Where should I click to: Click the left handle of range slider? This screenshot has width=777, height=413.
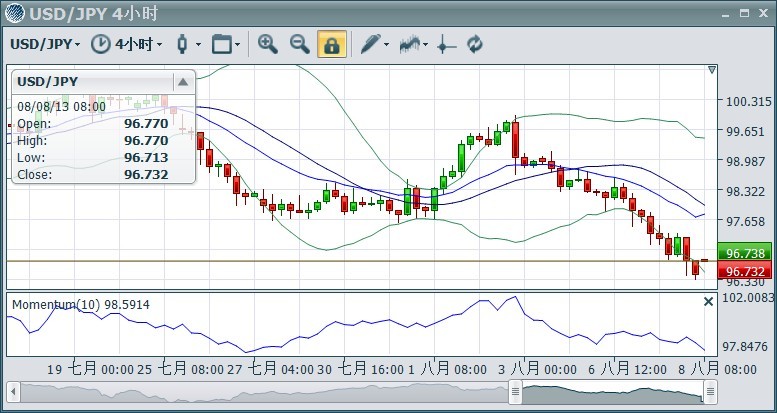pyautogui.click(x=515, y=393)
